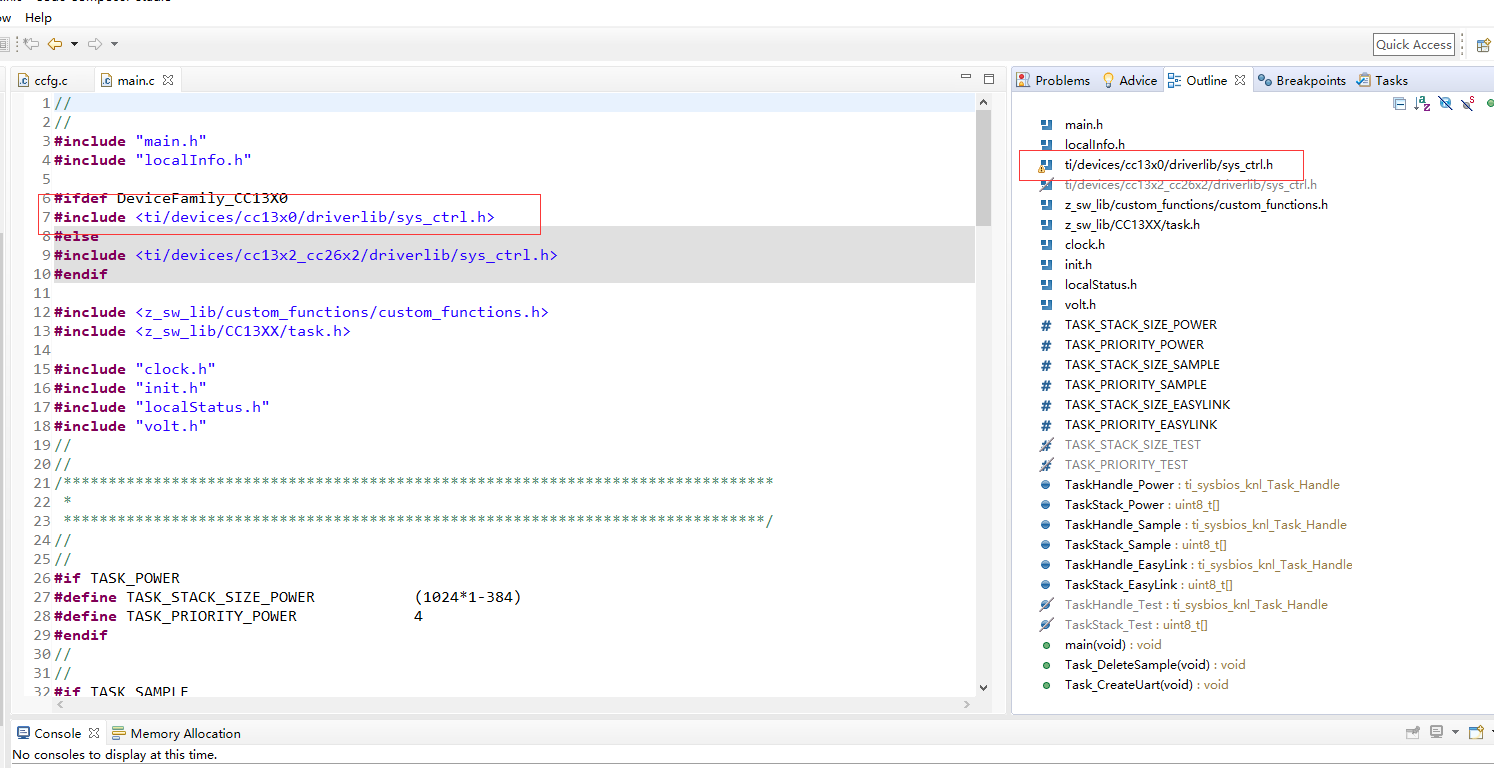Click the inactive TASK_PRIORITY_TEST macro icon
1494x768 pixels.
click(1046, 465)
